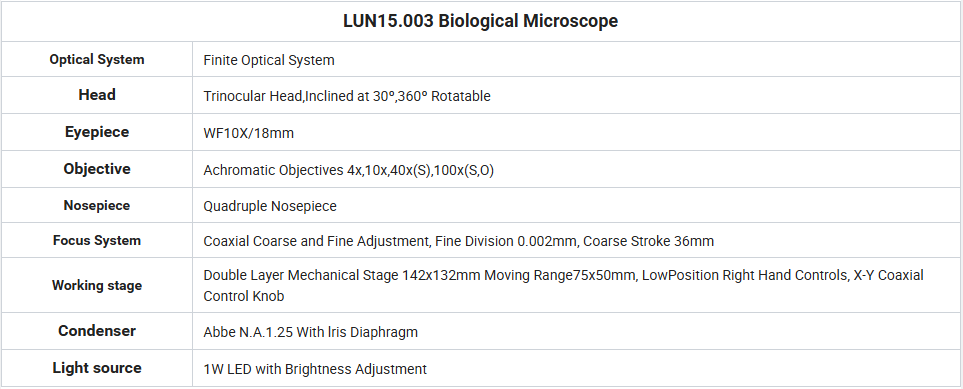Select the Condenser label cell

coord(97,331)
